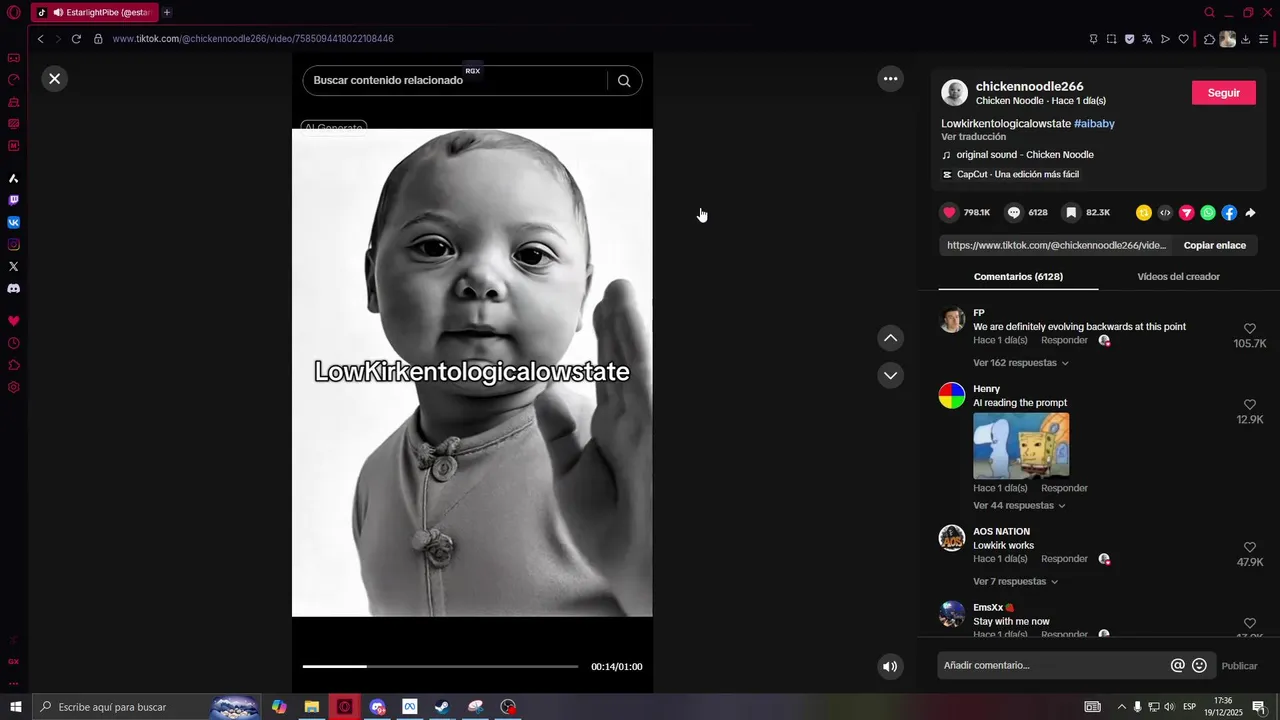
Task: Open a new browser tab with plus
Action: [x=167, y=13]
